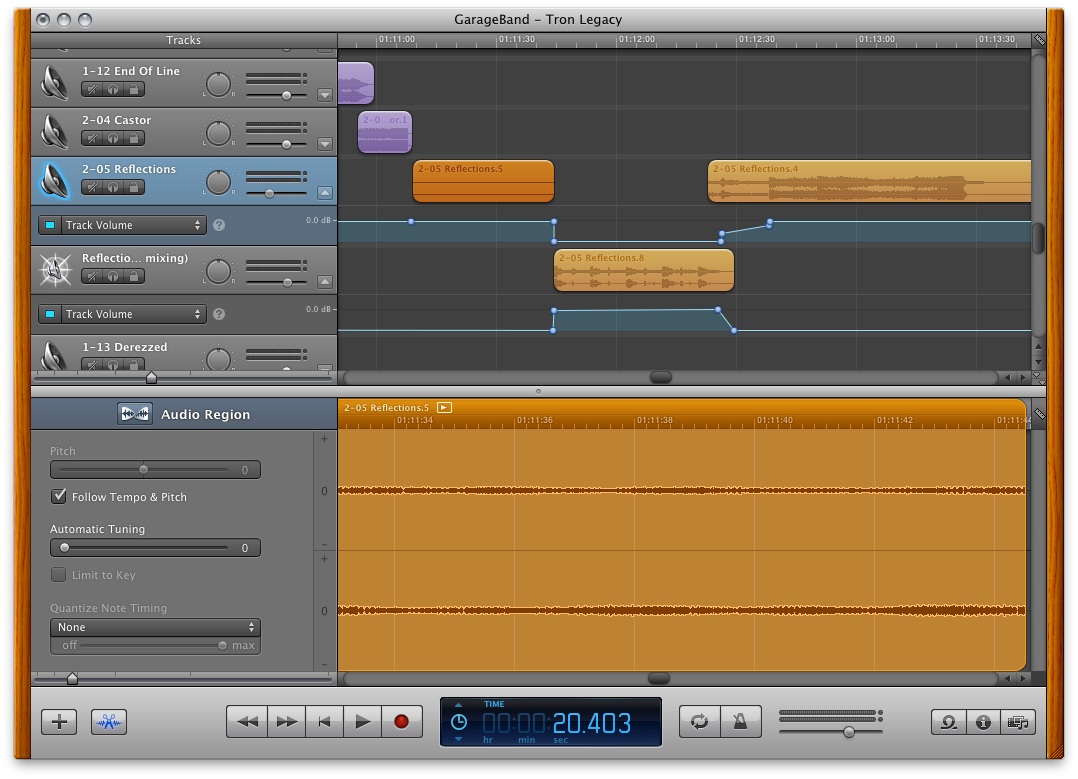This screenshot has width=1078, height=779.
Task: Open Track Volume dropdown under Reflectio... mixing)
Action: [132, 314]
